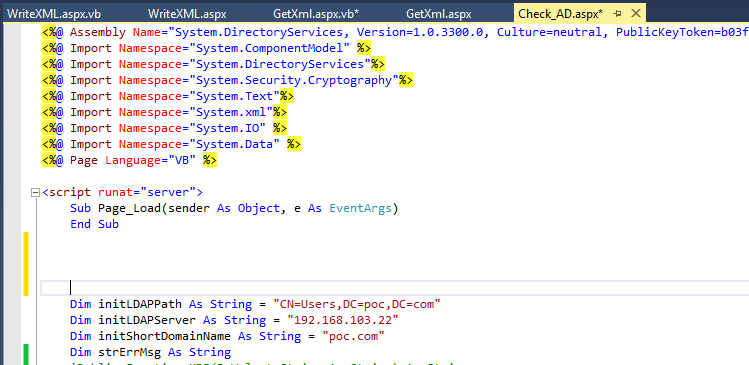
Task: Click the Language="VB" page directive
Action: [x=150, y=160]
